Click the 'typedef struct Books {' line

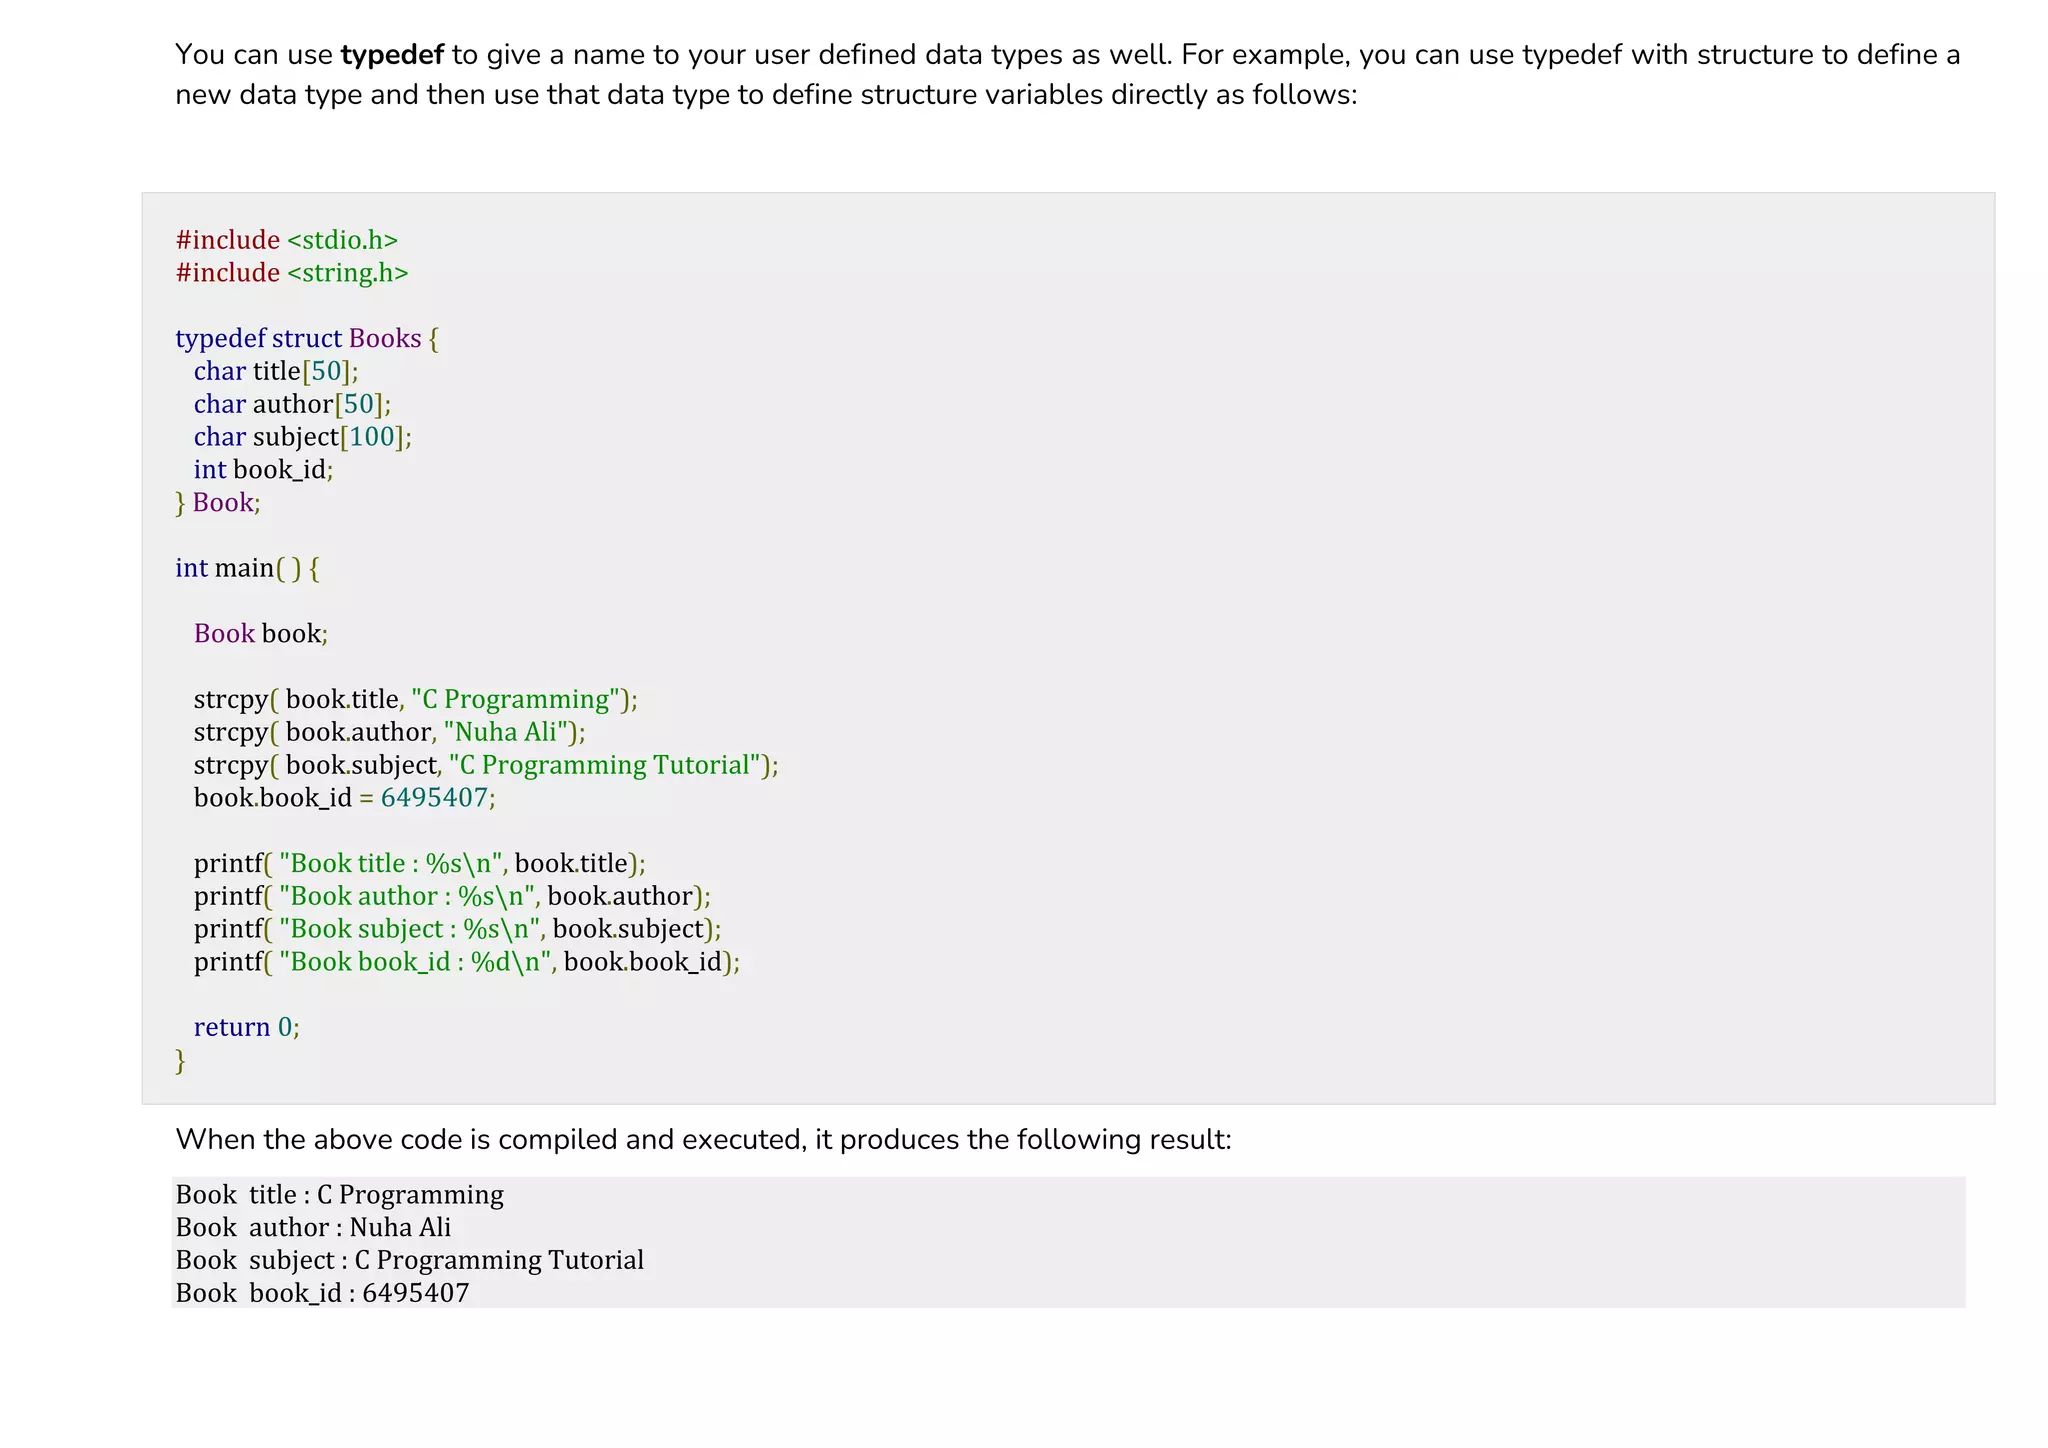(307, 339)
